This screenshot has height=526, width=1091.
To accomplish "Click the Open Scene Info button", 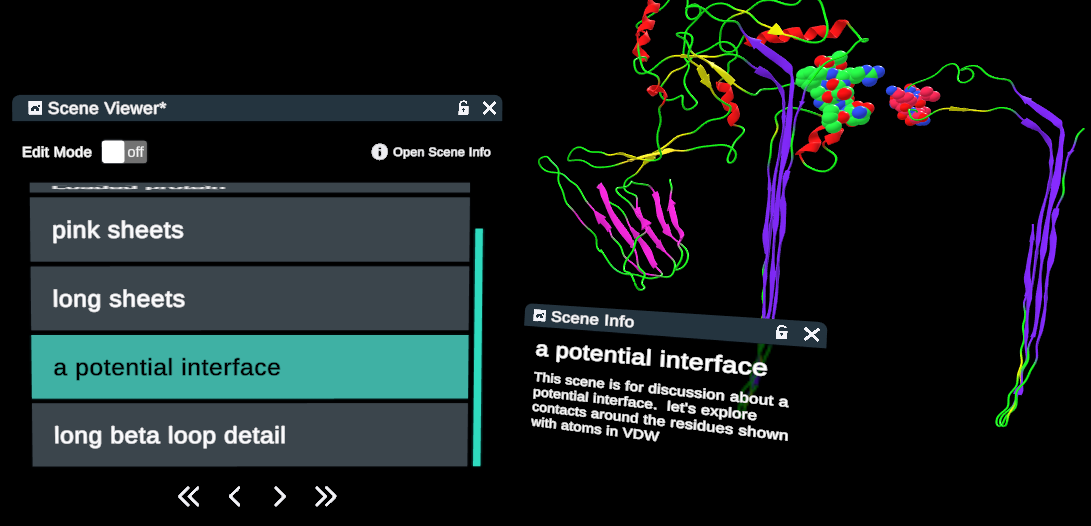I will click(x=431, y=152).
